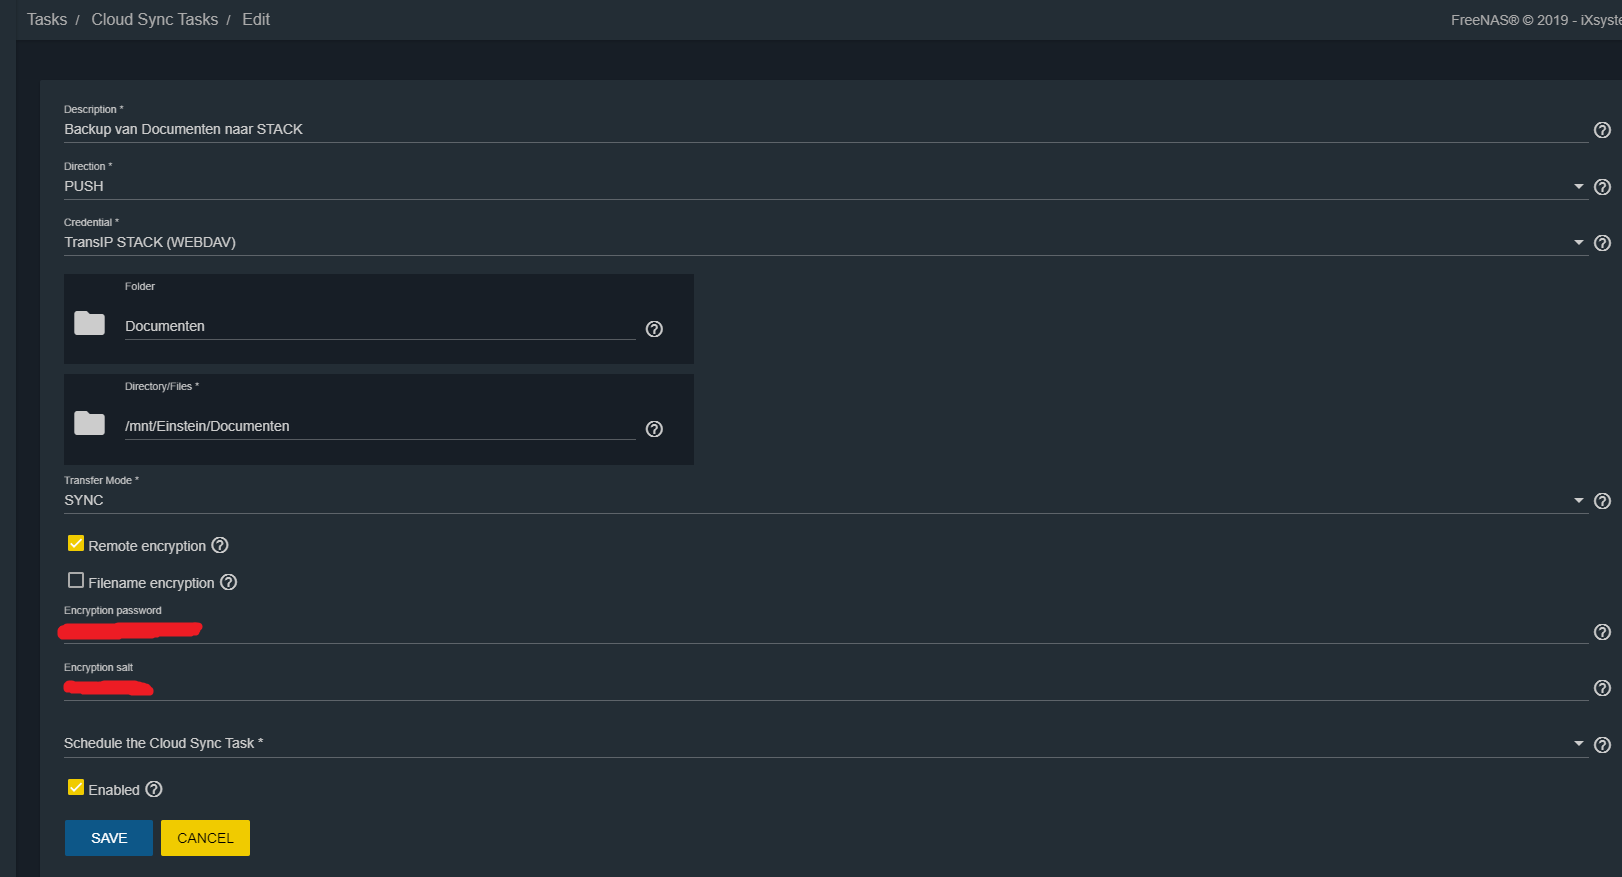Expand the Credential dropdown for TransIP STACK

(820, 243)
